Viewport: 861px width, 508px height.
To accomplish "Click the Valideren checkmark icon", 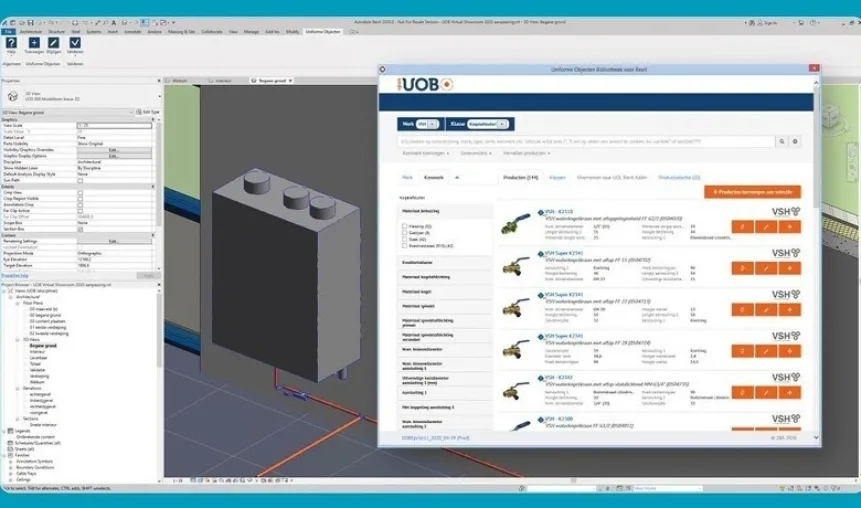I will [x=75, y=43].
